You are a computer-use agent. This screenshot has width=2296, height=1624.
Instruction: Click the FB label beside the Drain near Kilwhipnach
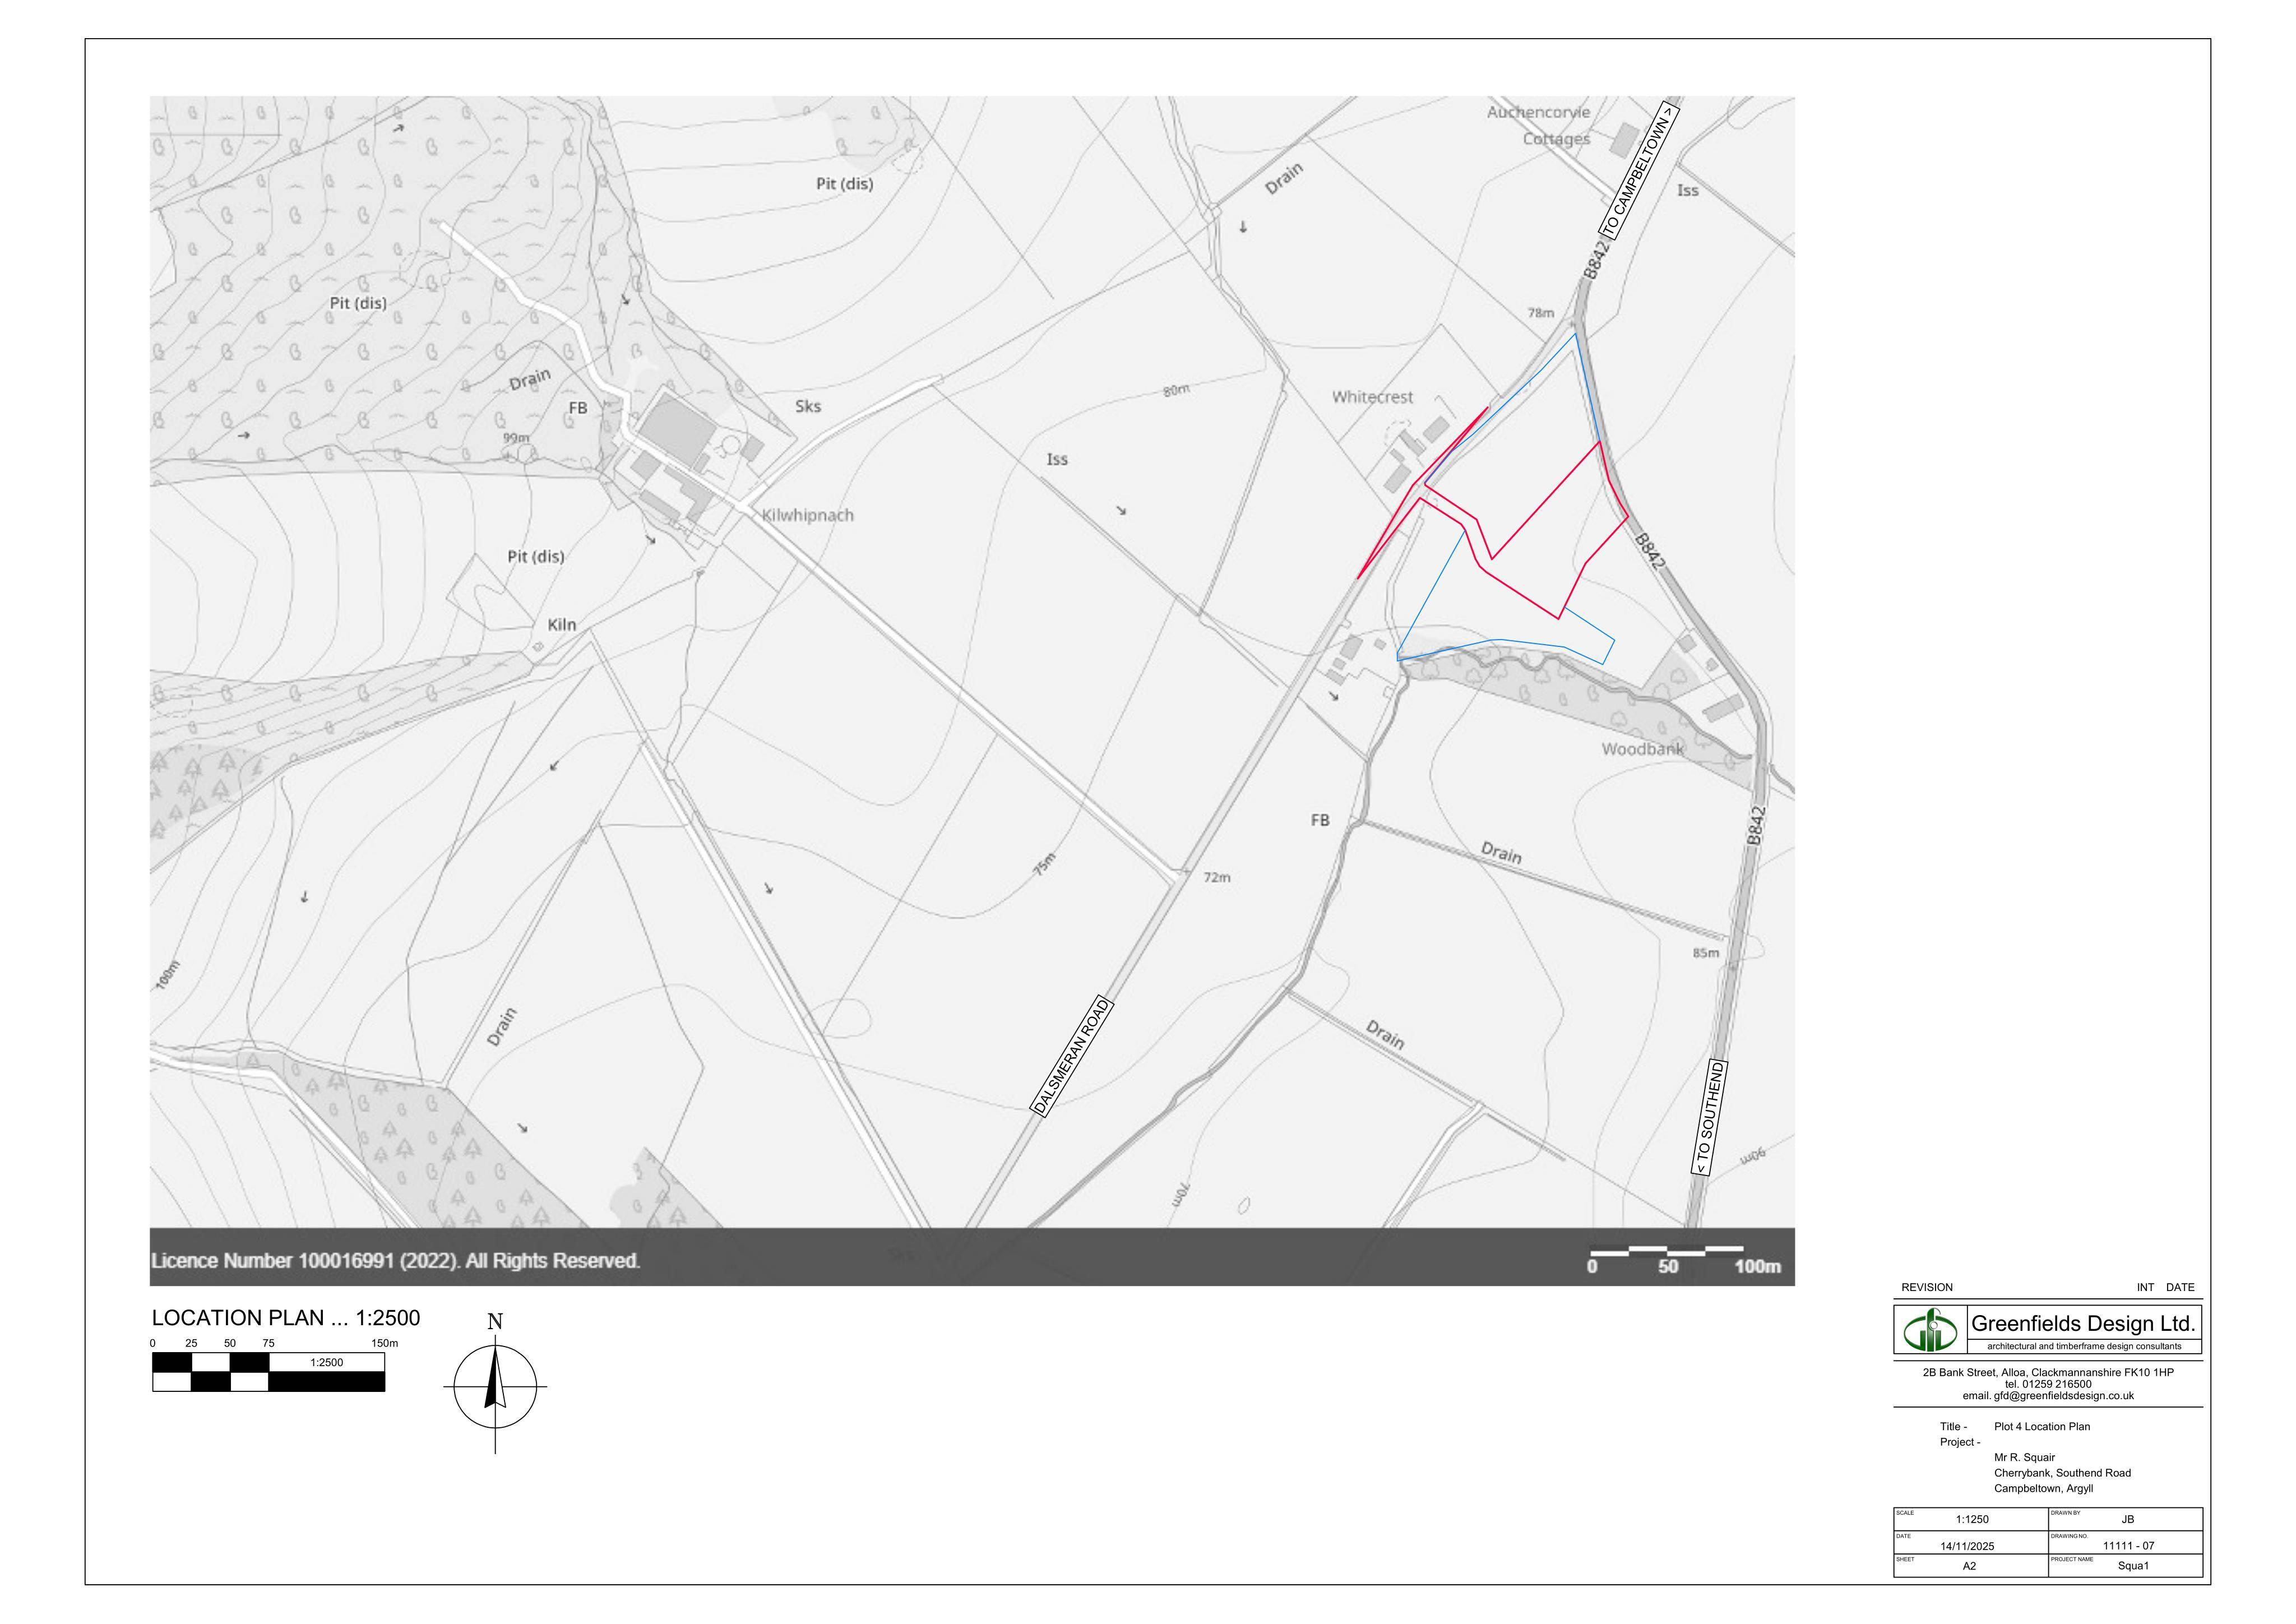(578, 408)
